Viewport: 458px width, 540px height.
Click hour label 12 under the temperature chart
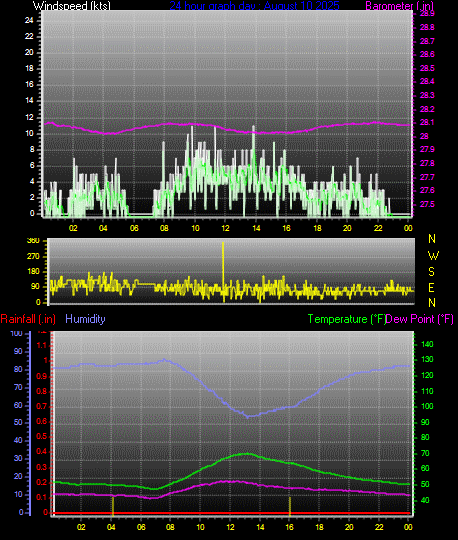[230, 527]
